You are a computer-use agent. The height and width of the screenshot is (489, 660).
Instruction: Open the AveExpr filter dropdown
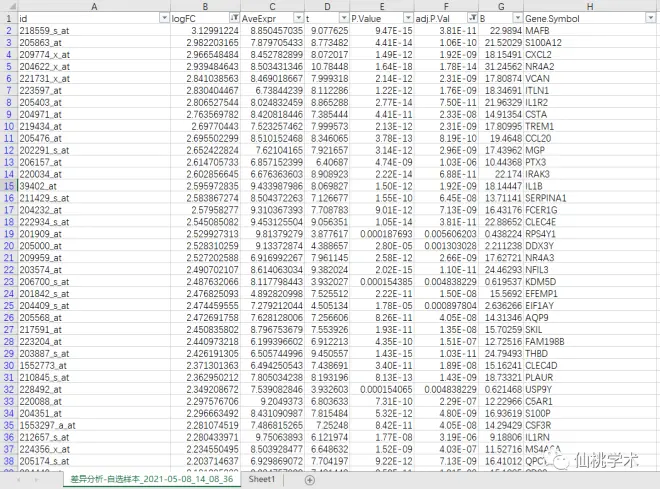(x=298, y=18)
